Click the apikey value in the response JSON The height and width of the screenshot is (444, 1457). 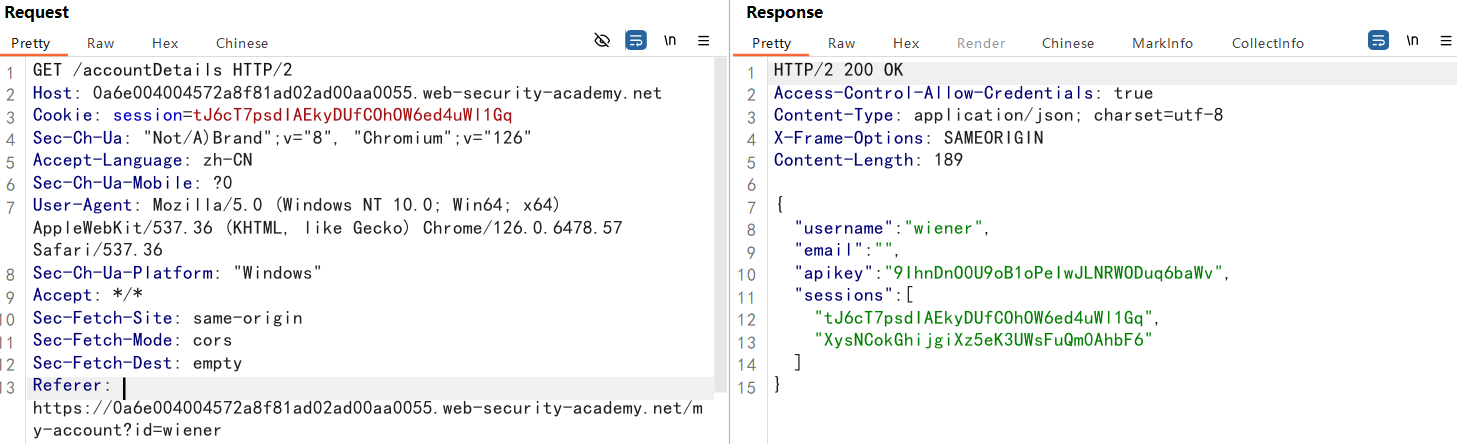click(1052, 272)
